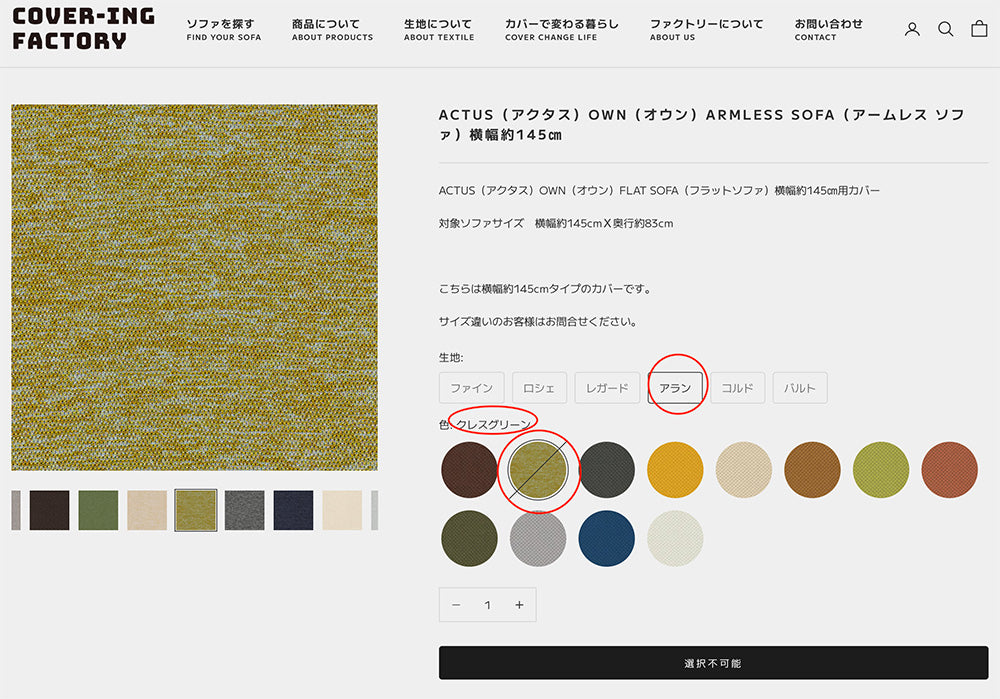Choose the yellow color swatch
The height and width of the screenshot is (699, 1000).
(x=675, y=470)
